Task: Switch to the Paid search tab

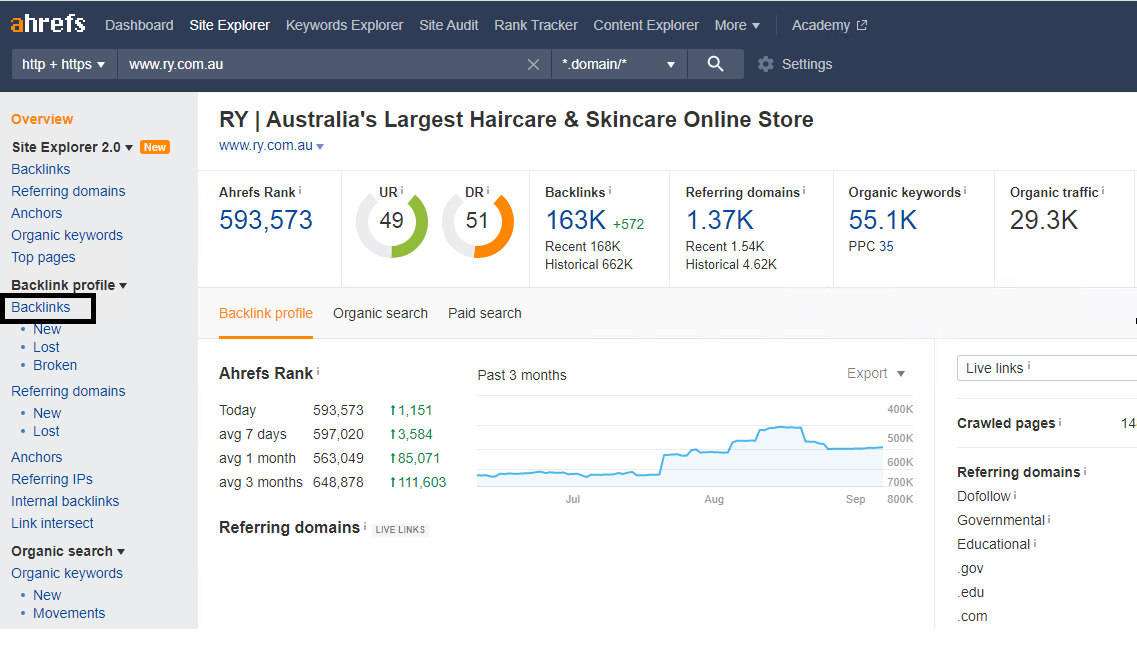Action: point(484,313)
